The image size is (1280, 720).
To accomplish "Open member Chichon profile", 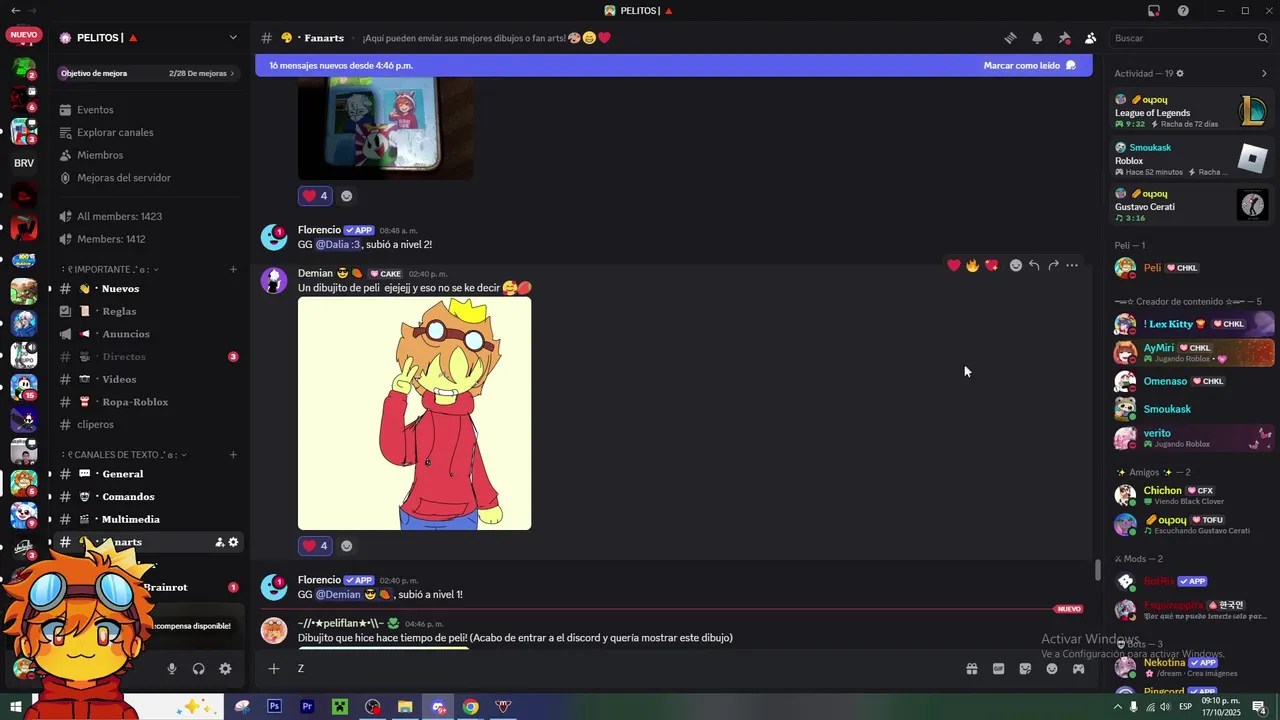I will click(x=1194, y=495).
